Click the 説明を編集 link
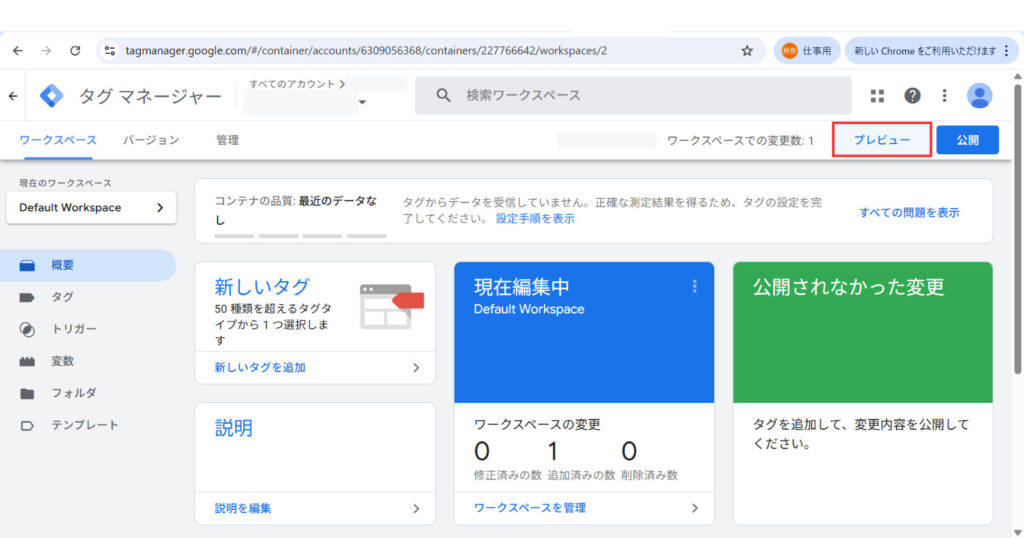 click(x=243, y=508)
